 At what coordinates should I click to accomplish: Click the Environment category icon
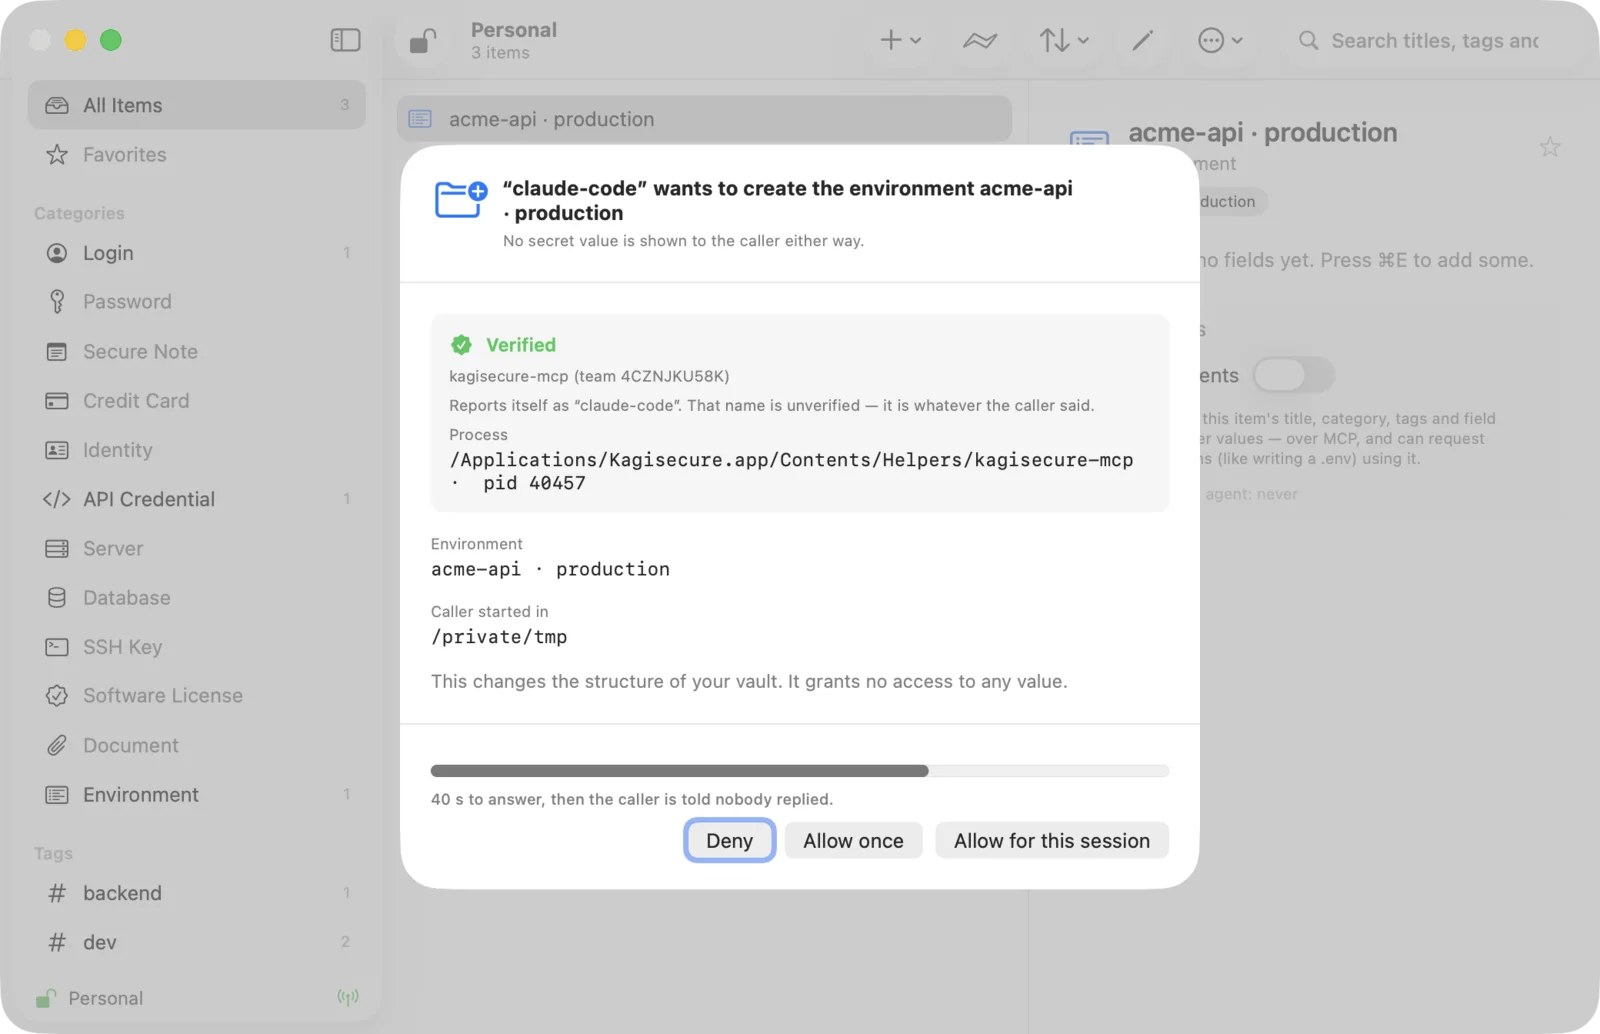(57, 795)
